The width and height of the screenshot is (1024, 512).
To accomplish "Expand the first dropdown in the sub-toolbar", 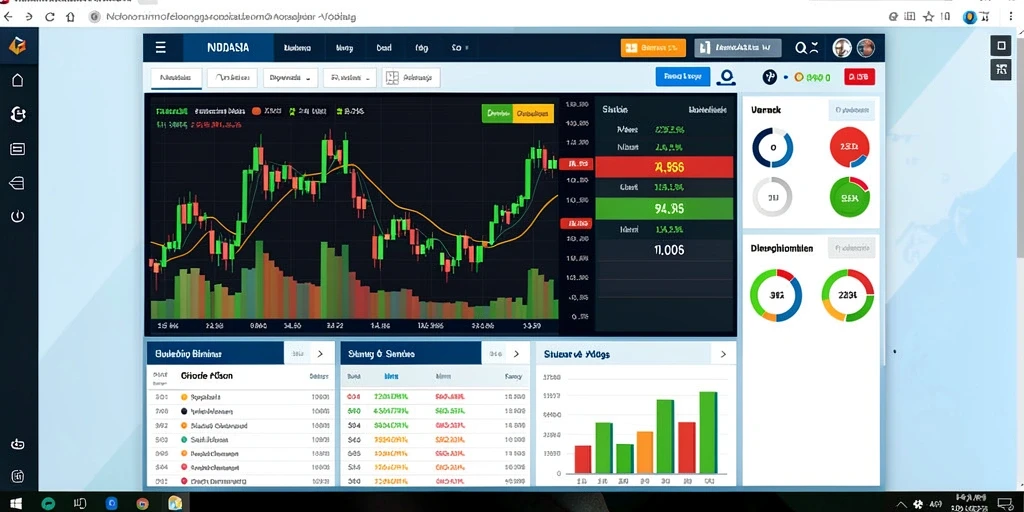I will pyautogui.click(x=291, y=78).
